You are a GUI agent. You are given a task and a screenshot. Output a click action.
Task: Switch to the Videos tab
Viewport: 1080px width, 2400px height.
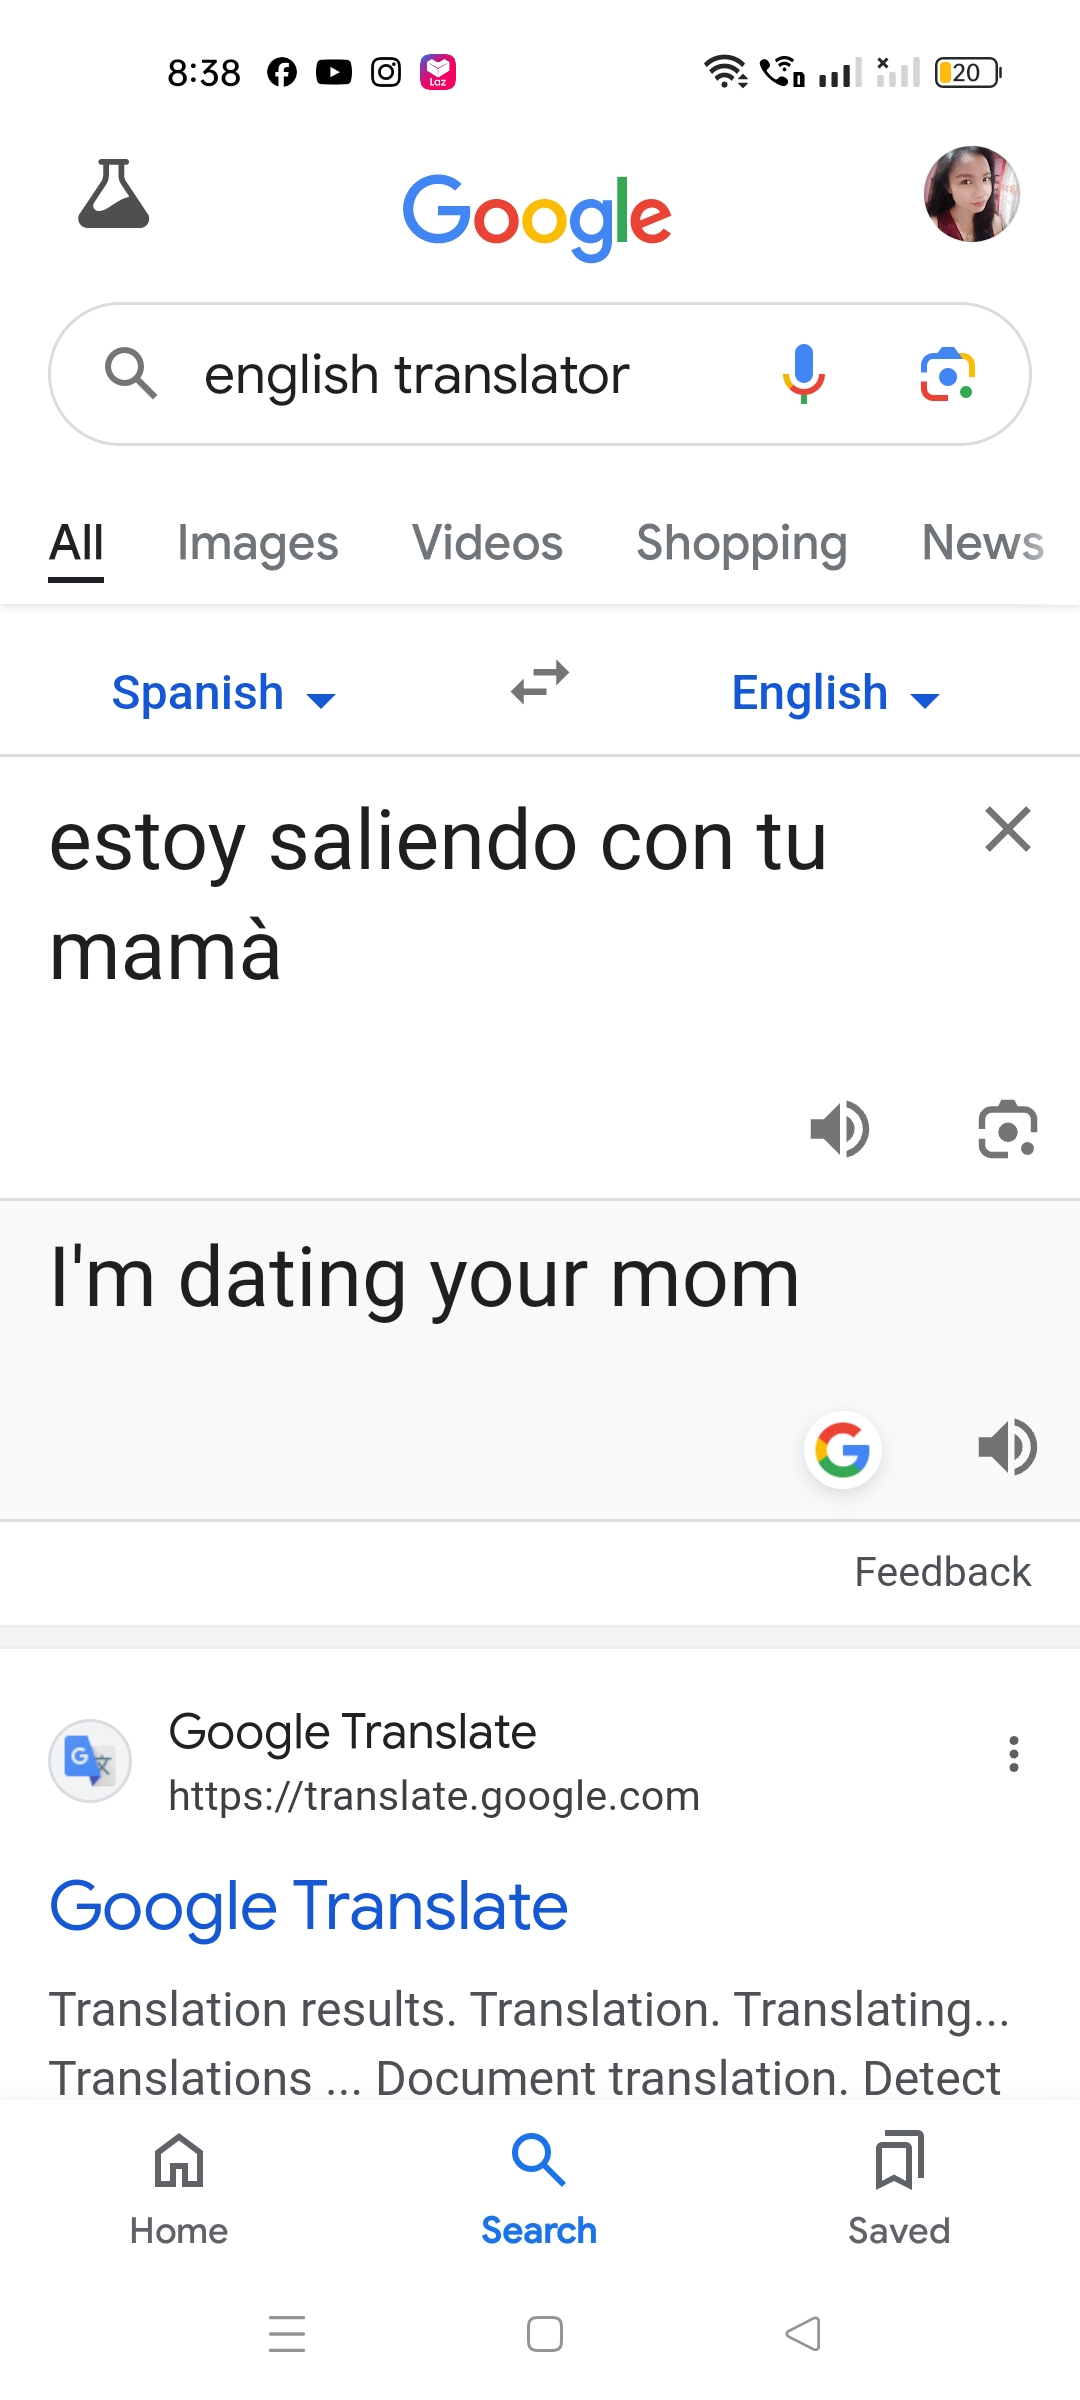pyautogui.click(x=488, y=544)
